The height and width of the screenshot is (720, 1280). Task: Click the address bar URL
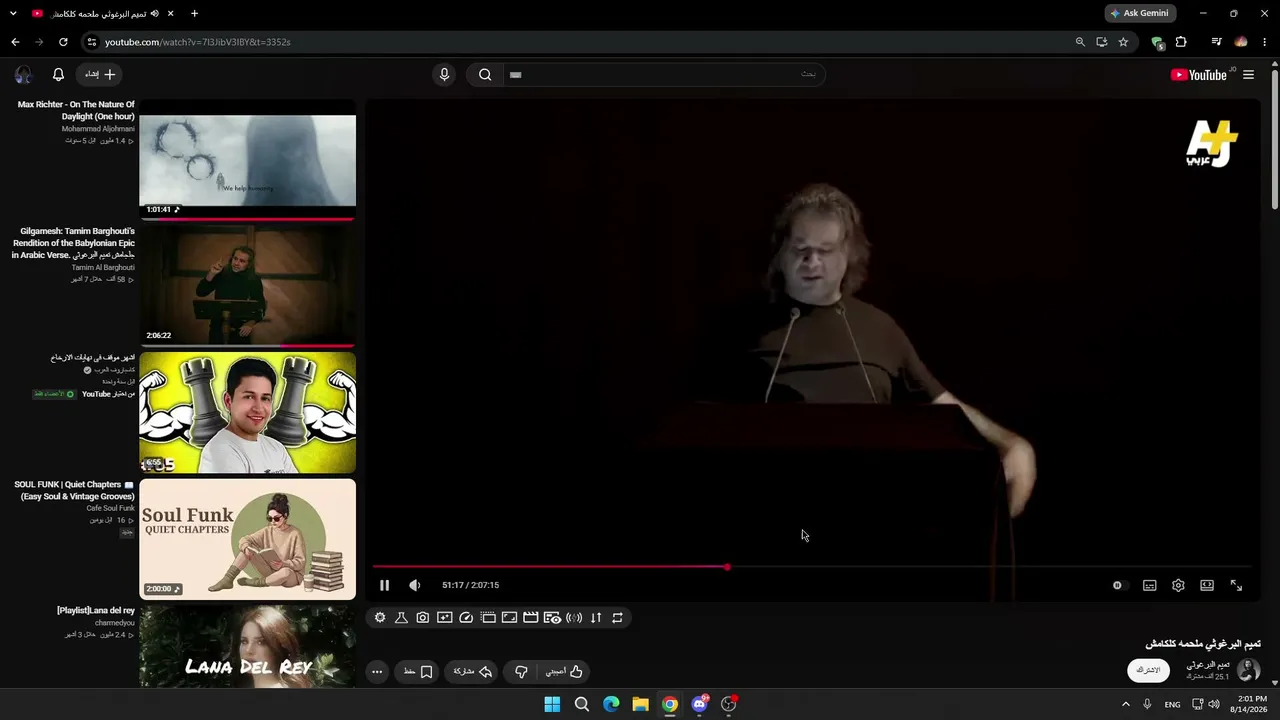[x=198, y=42]
